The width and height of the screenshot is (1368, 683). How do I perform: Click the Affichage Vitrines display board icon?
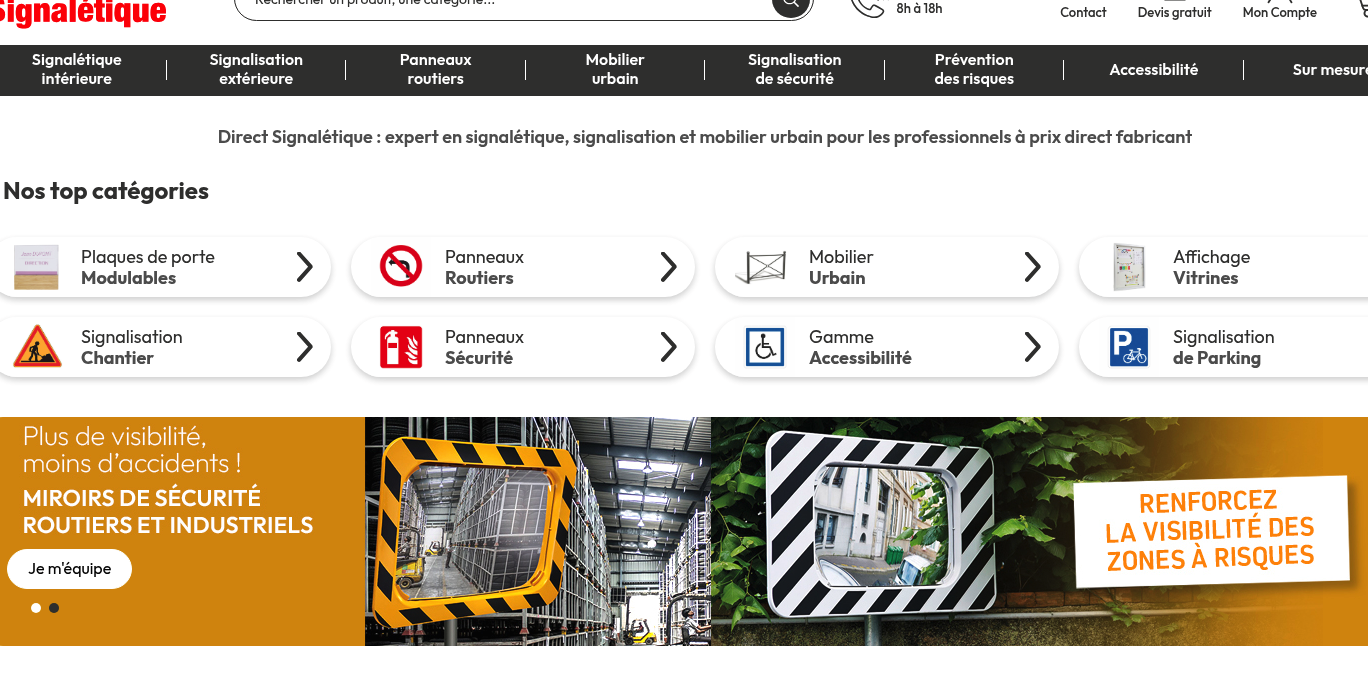point(1129,267)
